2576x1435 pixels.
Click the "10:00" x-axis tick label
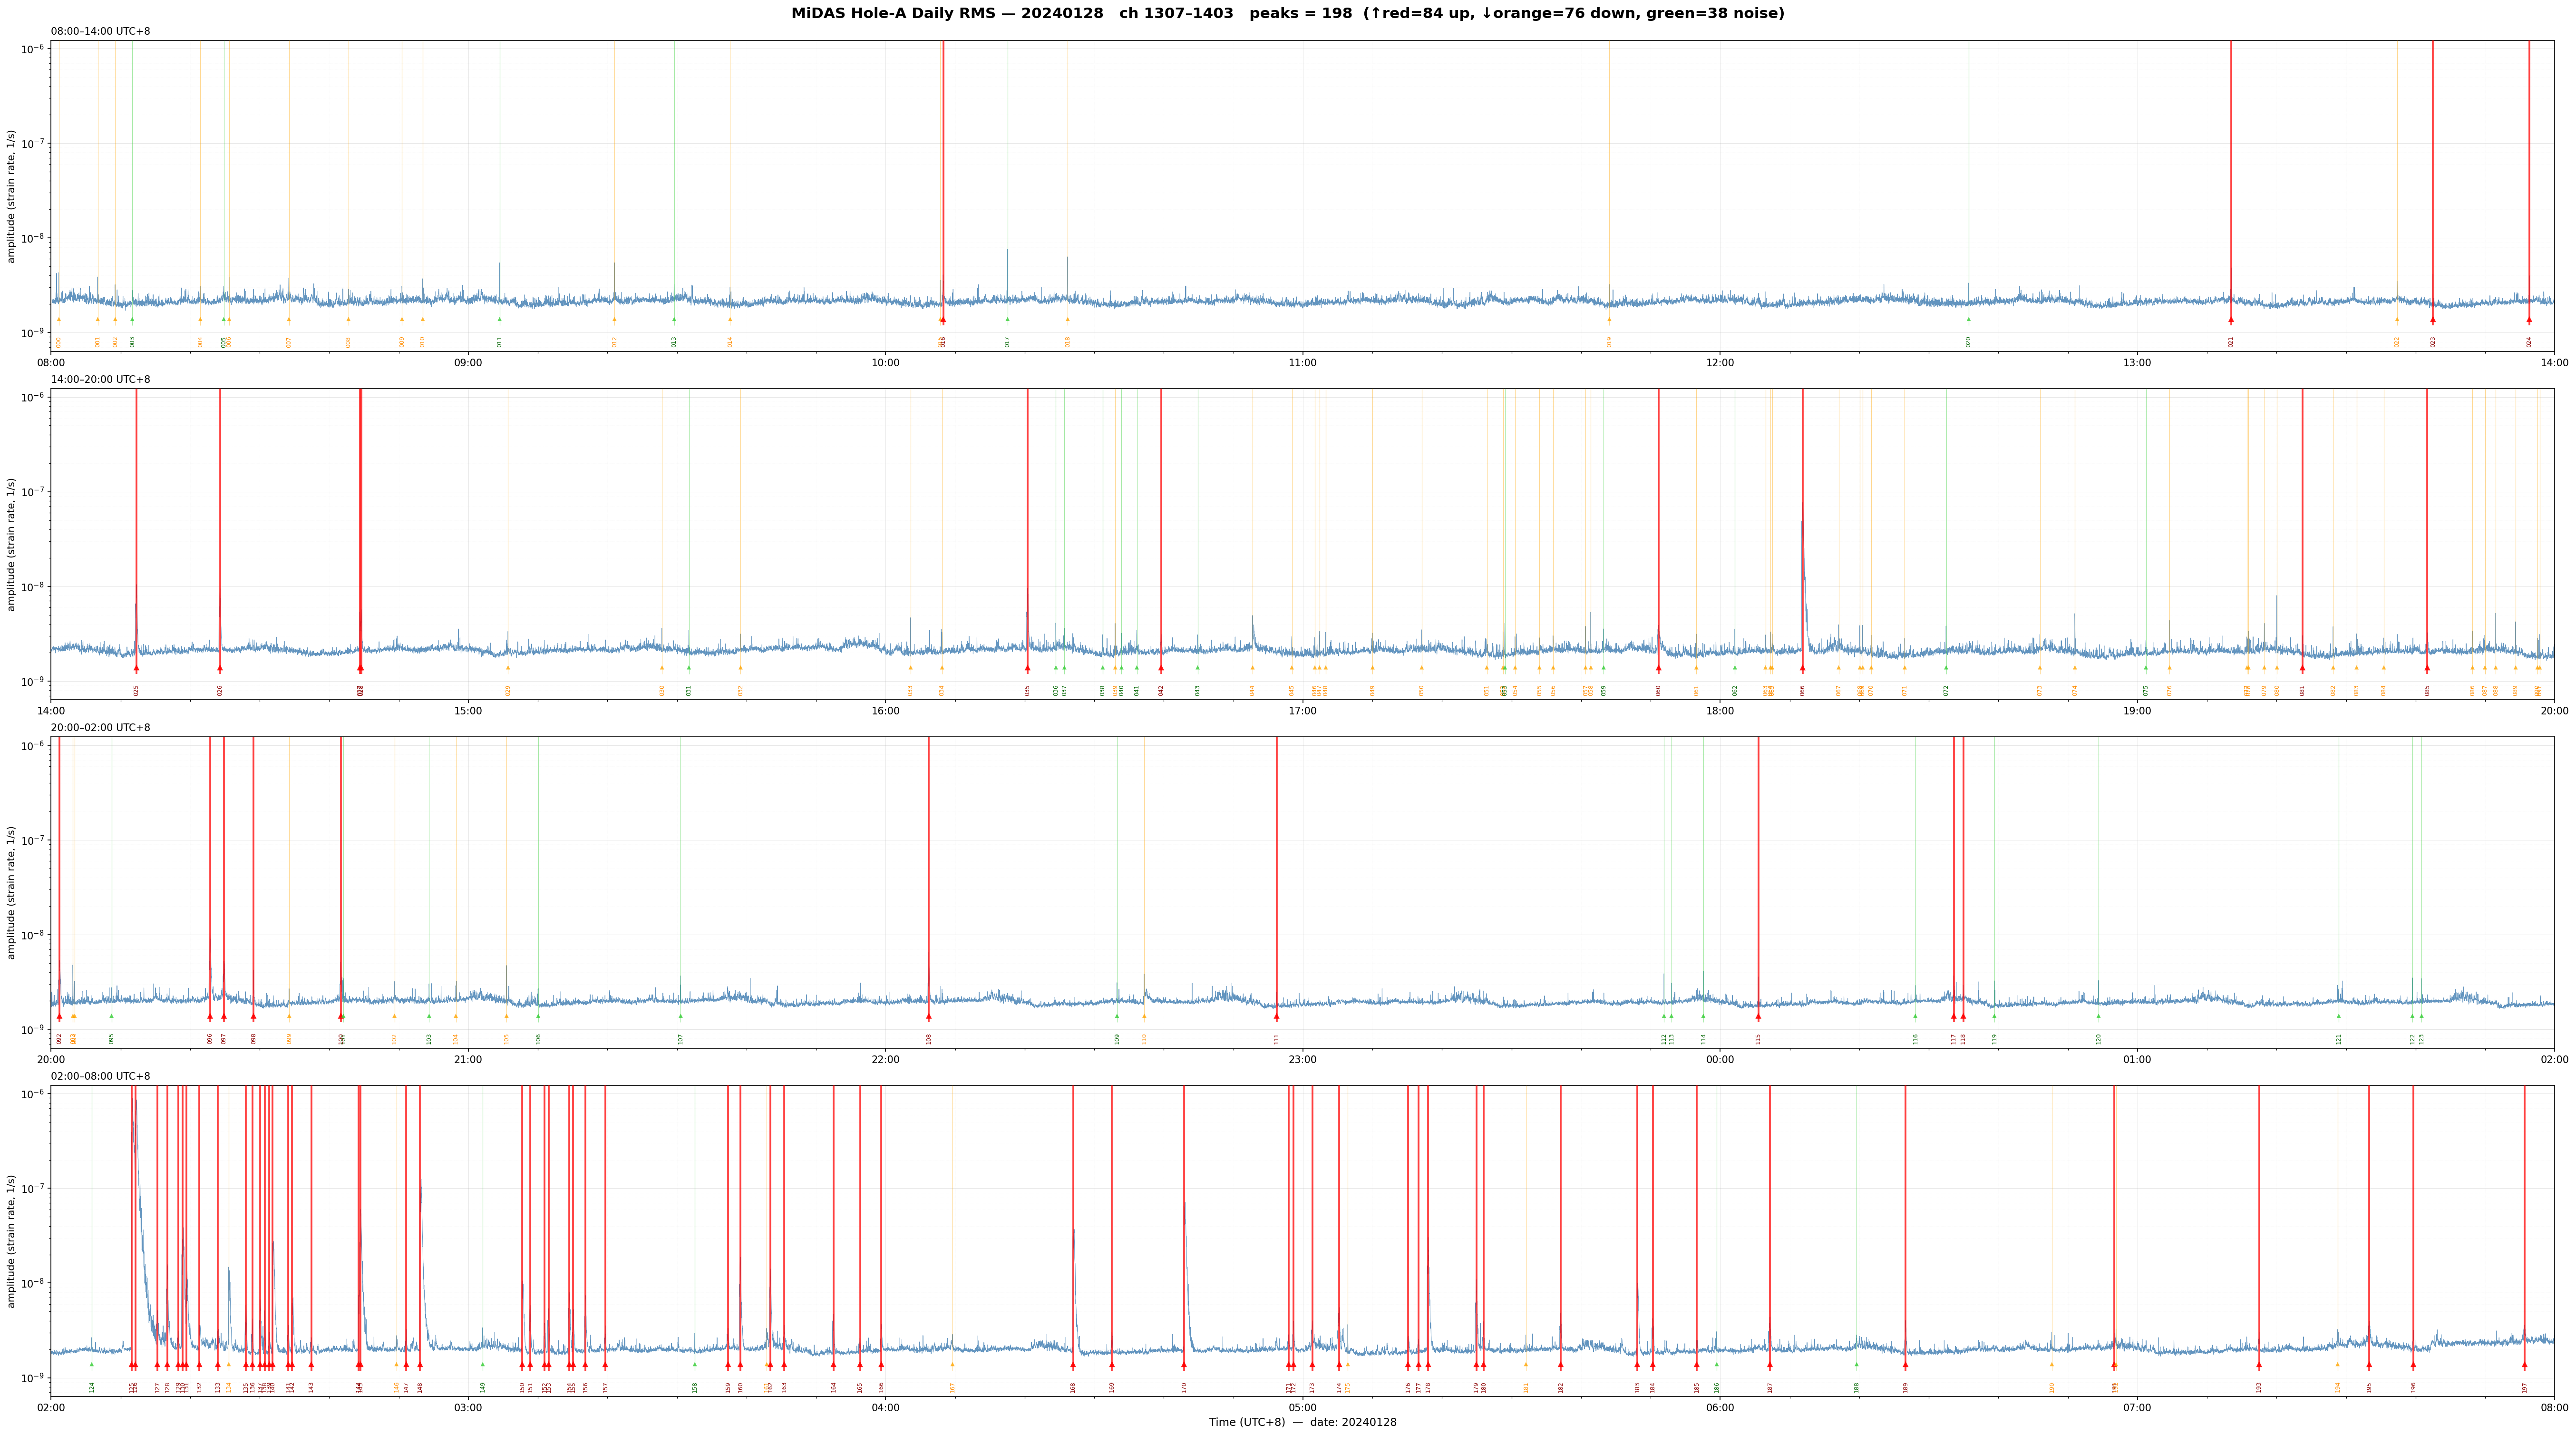885,362
